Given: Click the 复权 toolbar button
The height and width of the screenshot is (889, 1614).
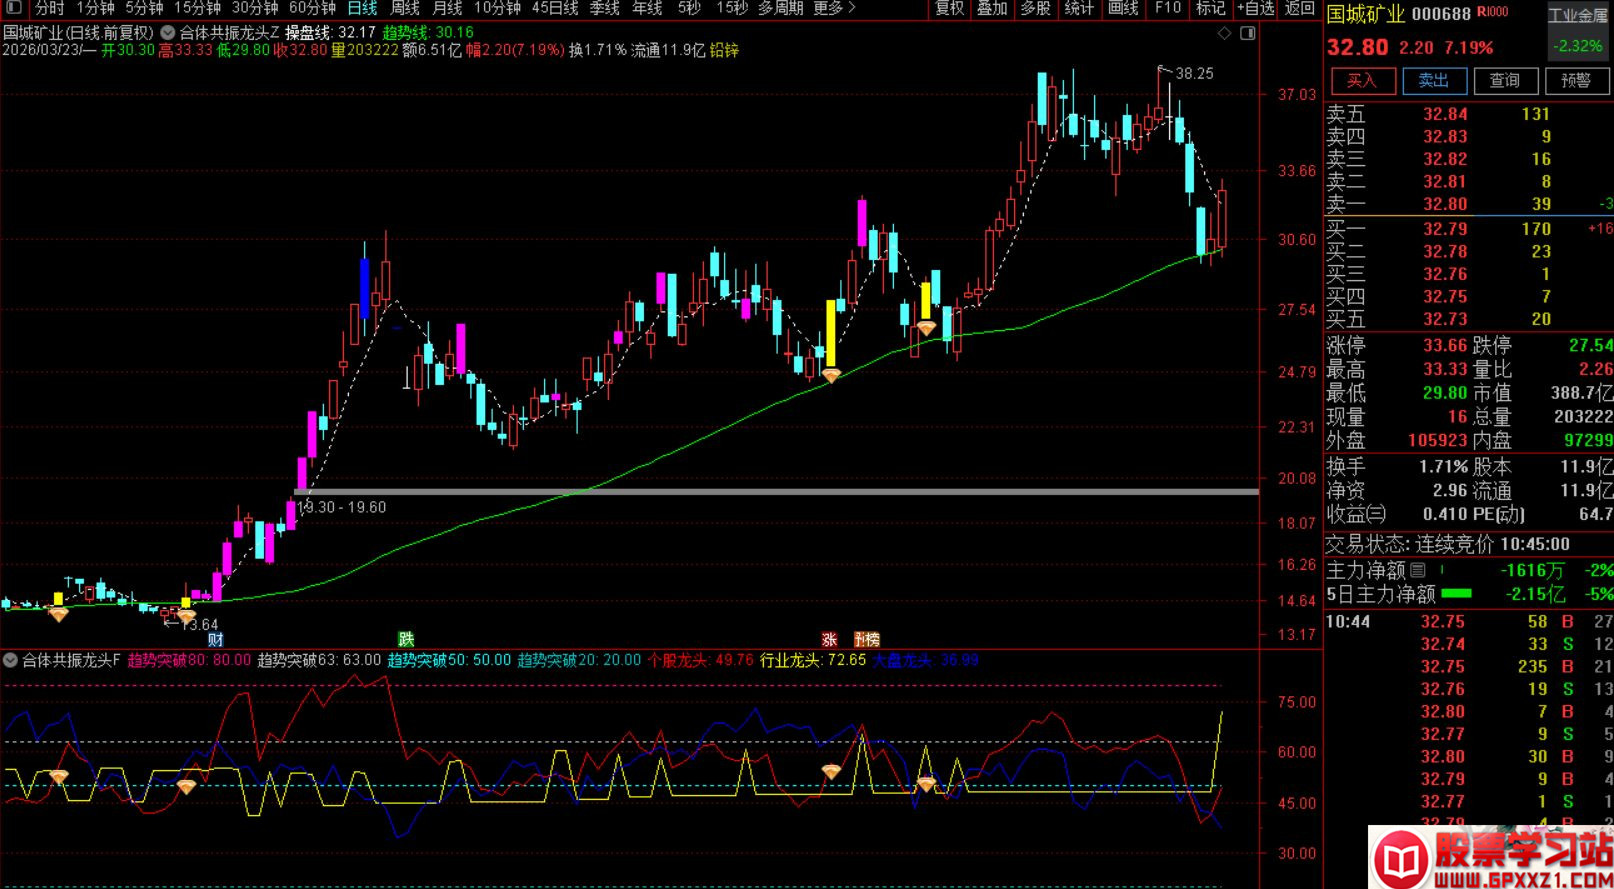Looking at the screenshot, I should (949, 8).
